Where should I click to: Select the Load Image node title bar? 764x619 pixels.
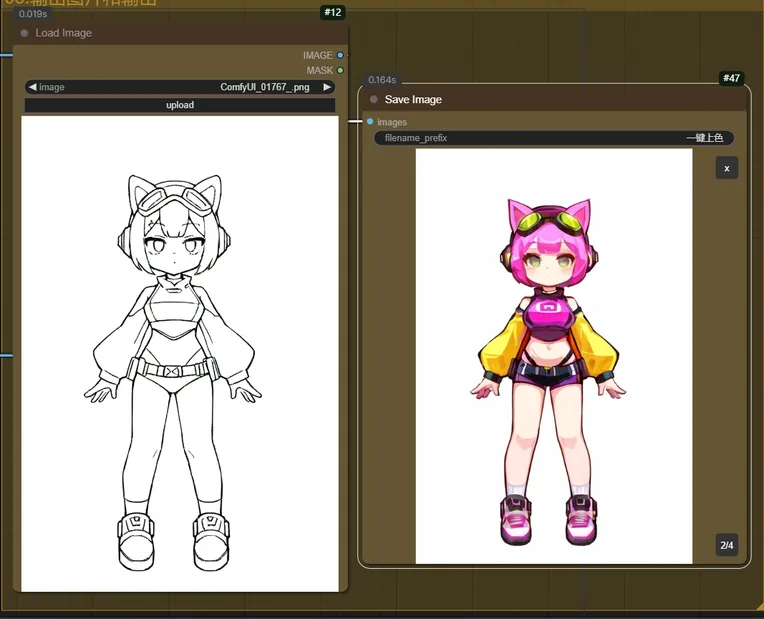tap(180, 33)
